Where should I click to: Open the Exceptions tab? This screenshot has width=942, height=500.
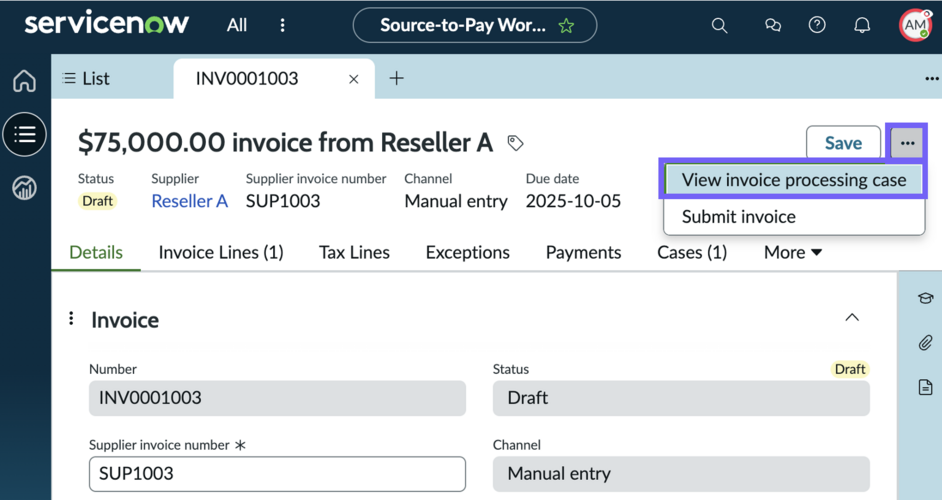(467, 252)
